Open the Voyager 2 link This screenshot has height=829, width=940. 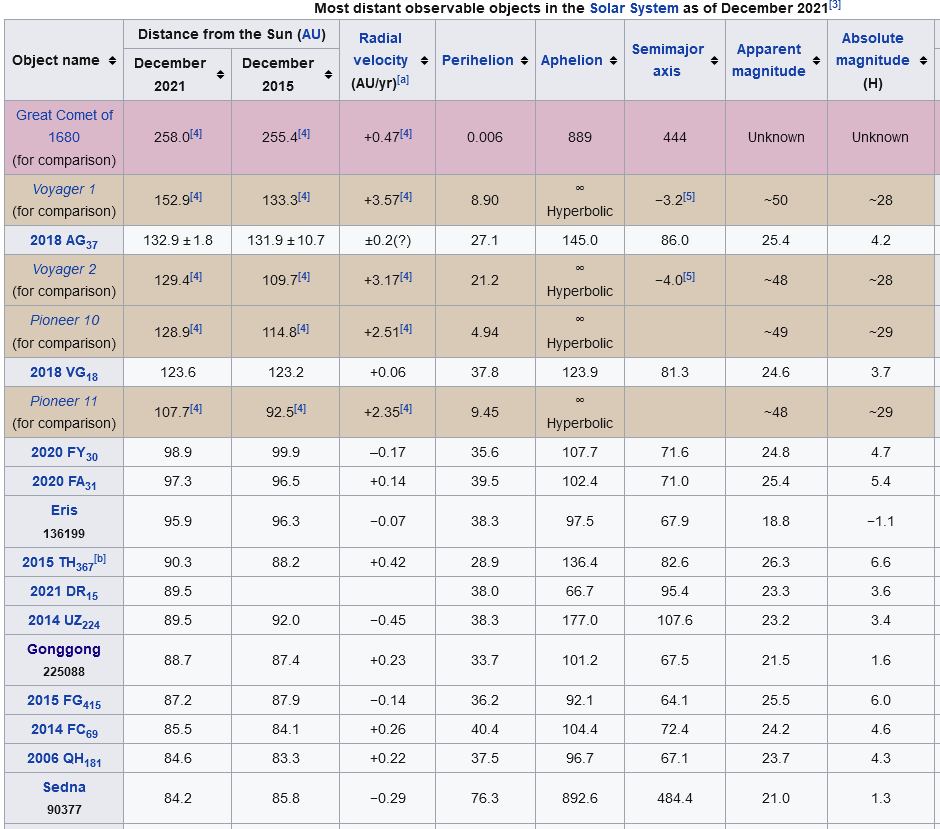[64, 269]
